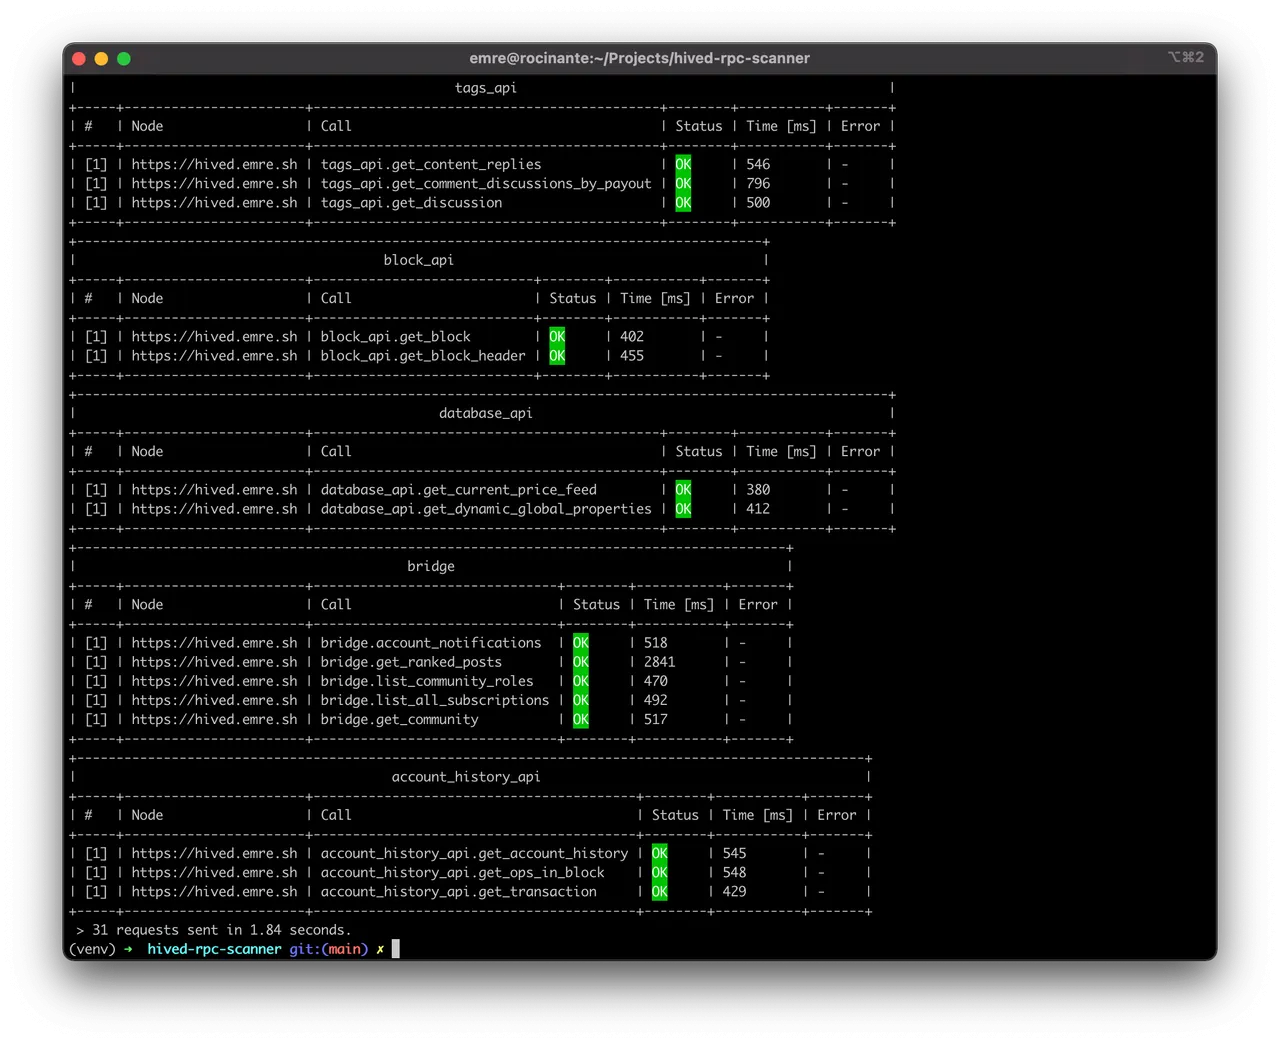
Task: Click OK status of get_dynamic_global_properties row
Action: 683,508
